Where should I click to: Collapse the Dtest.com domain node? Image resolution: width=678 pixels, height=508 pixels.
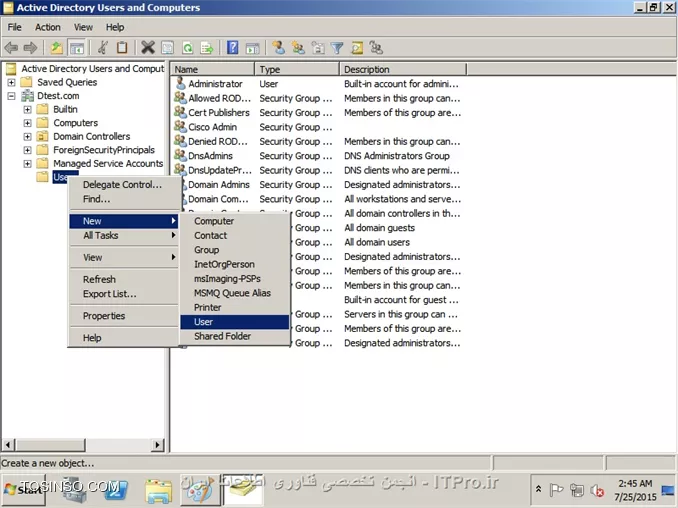click(x=11, y=96)
